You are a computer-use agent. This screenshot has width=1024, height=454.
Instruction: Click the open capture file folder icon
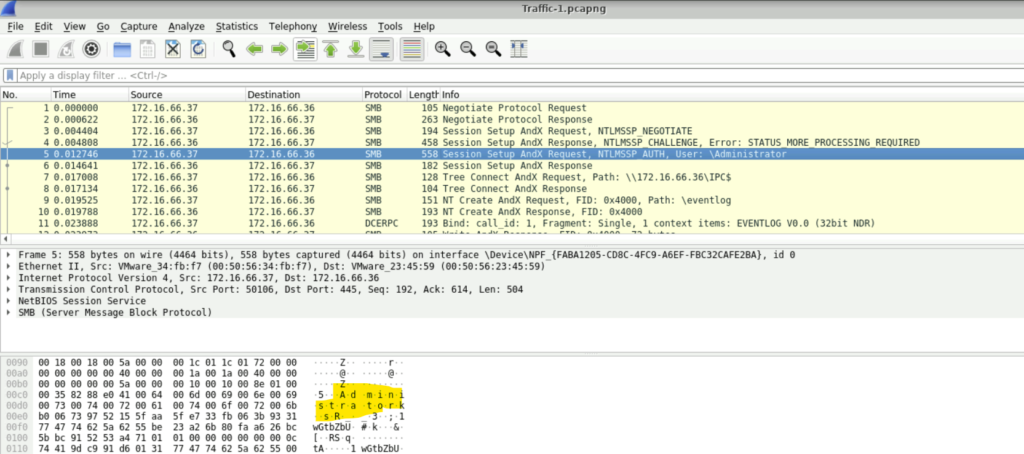tap(121, 49)
